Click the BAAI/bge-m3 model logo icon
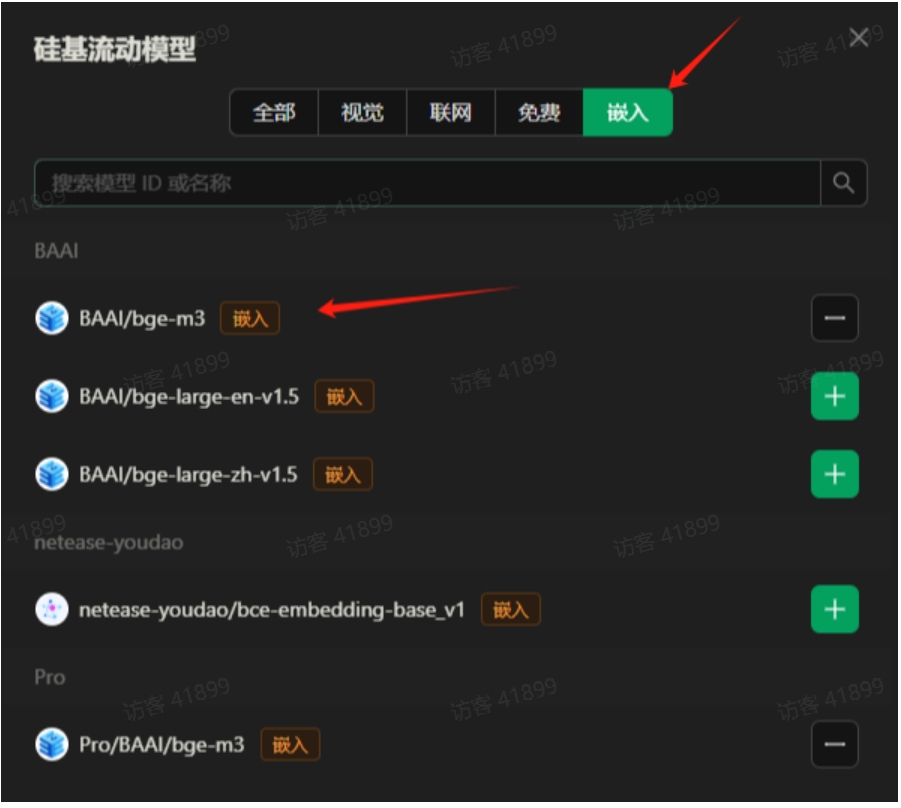The width and height of the screenshot is (901, 808). point(52,318)
